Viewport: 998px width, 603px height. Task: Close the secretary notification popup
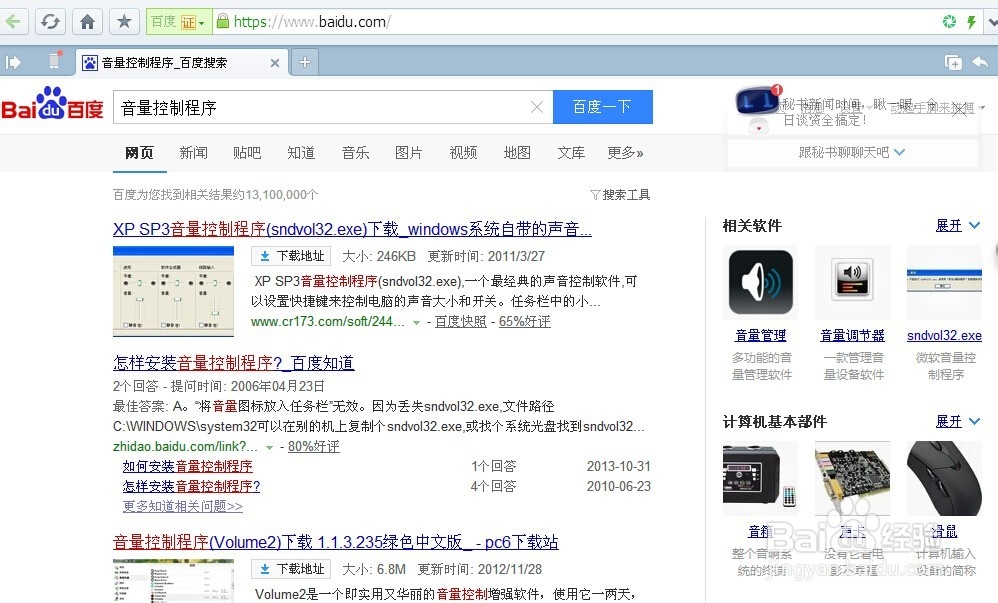[960, 110]
